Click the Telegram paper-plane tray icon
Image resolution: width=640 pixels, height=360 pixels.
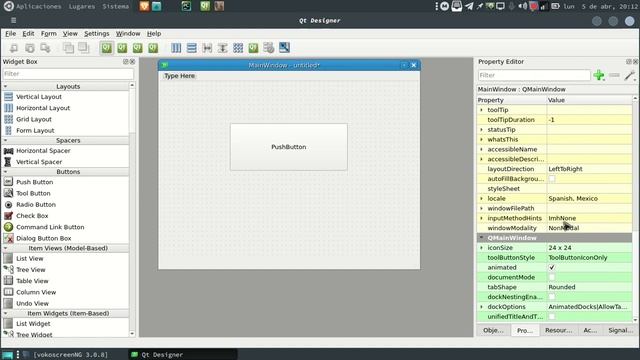(x=469, y=6)
